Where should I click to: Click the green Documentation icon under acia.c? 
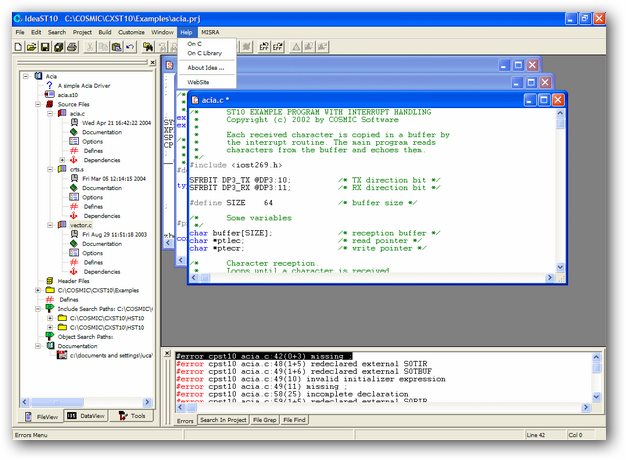click(x=74, y=131)
